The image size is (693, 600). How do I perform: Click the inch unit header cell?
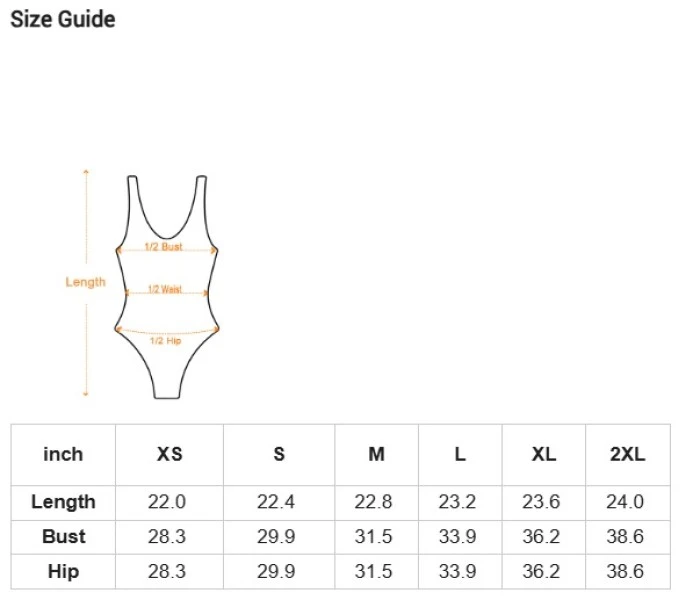63,454
